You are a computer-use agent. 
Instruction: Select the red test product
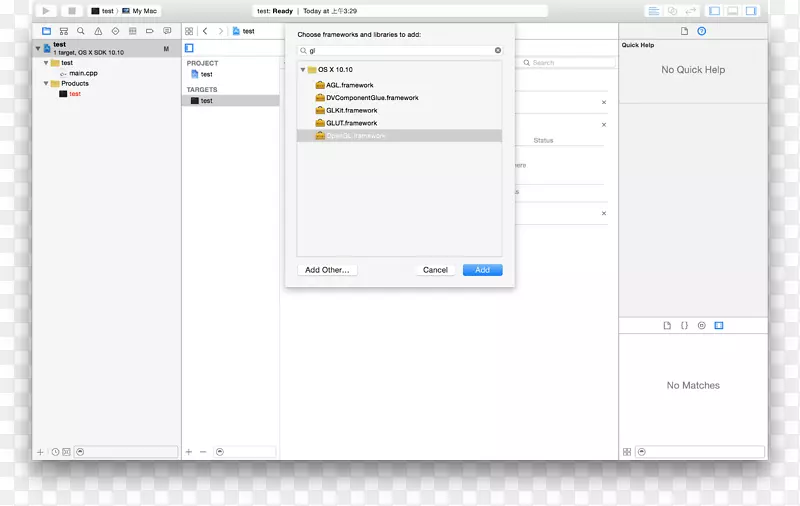click(x=74, y=94)
